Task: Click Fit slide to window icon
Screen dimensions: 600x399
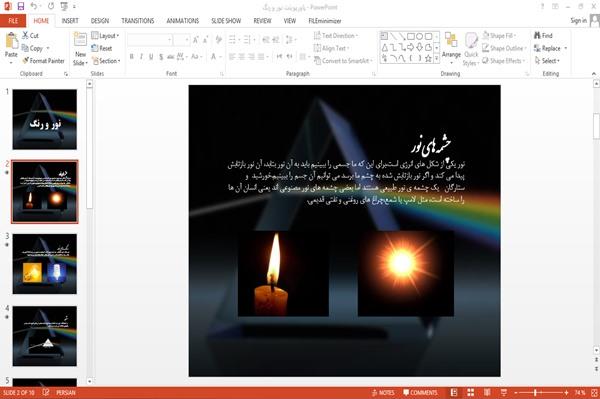Action: [x=594, y=392]
